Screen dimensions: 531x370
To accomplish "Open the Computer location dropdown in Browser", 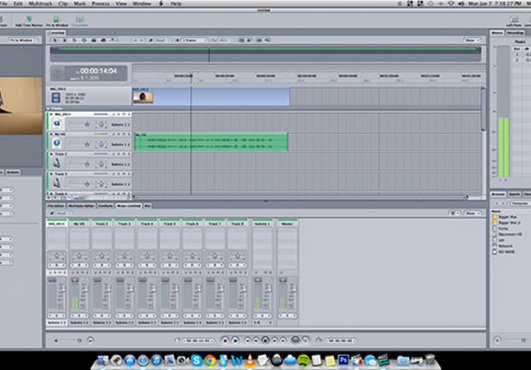I will [x=520, y=203].
